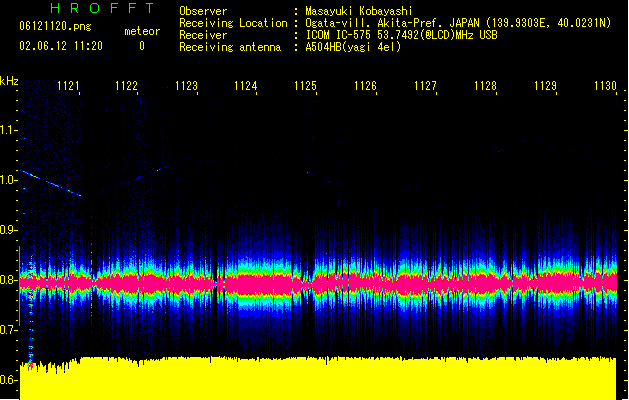This screenshot has width=629, height=400.
Task: Click the 1123 time axis marker
Action: click(187, 86)
